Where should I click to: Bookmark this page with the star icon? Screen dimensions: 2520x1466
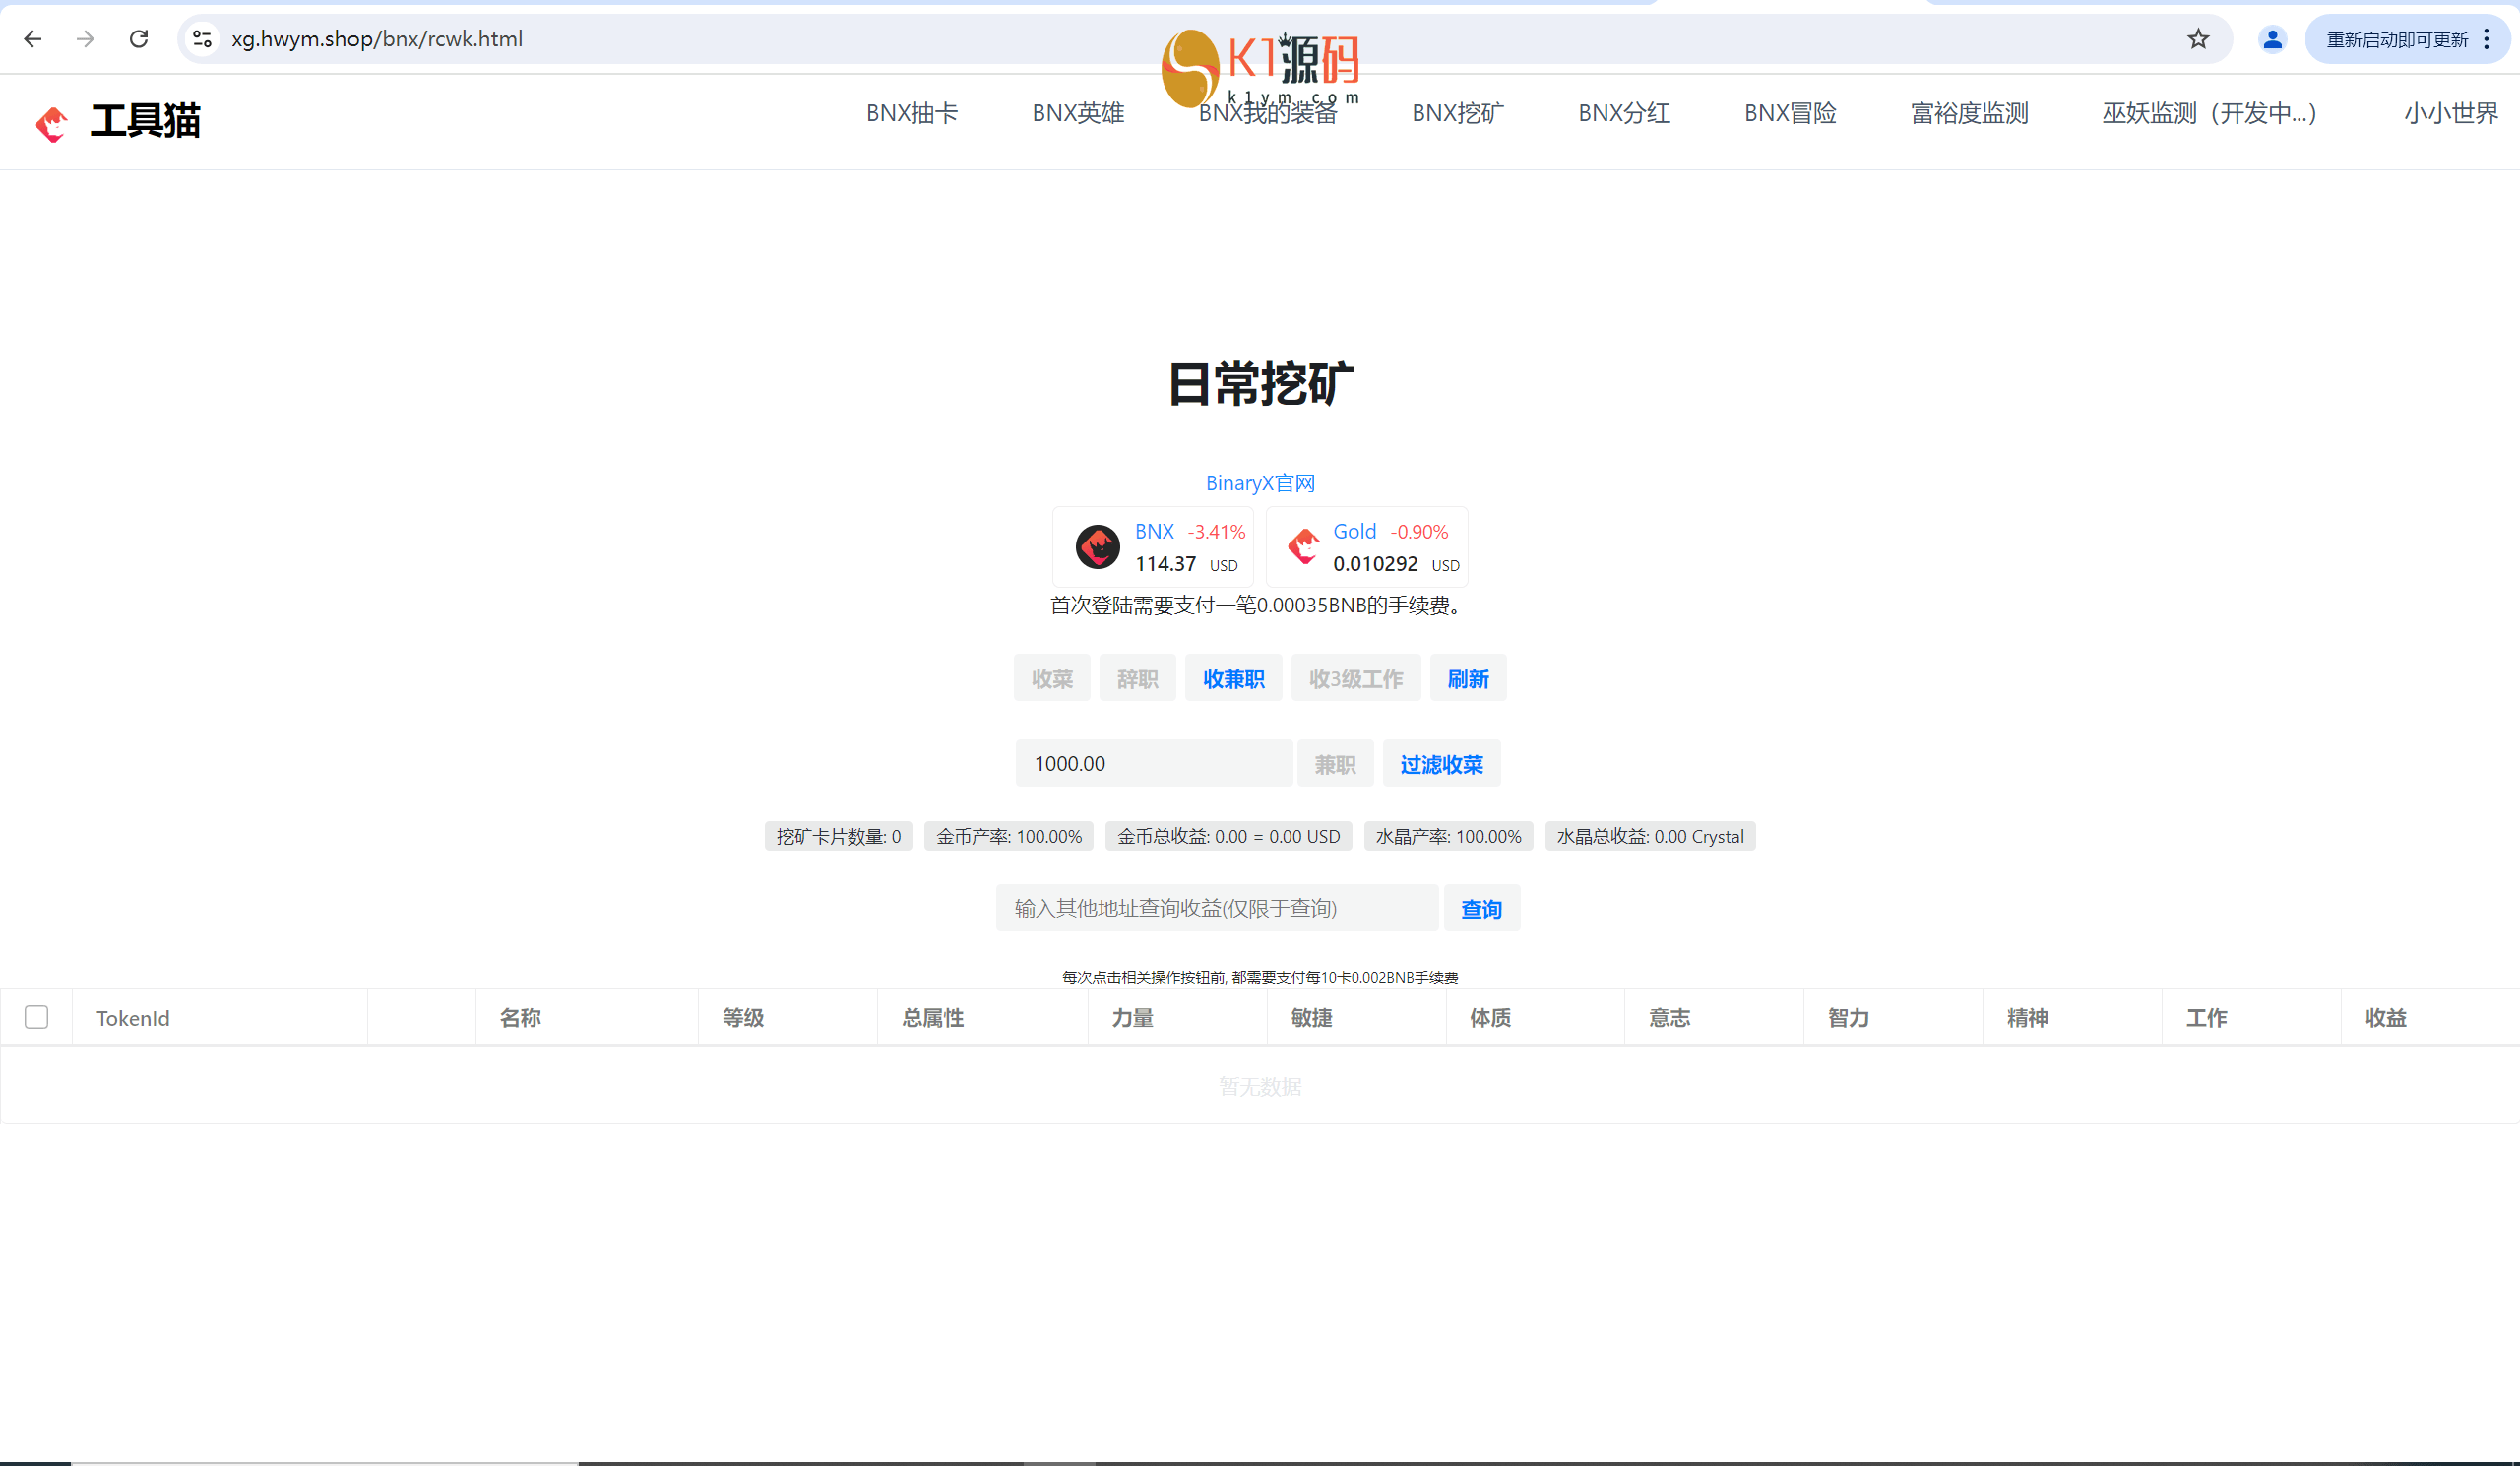2197,39
